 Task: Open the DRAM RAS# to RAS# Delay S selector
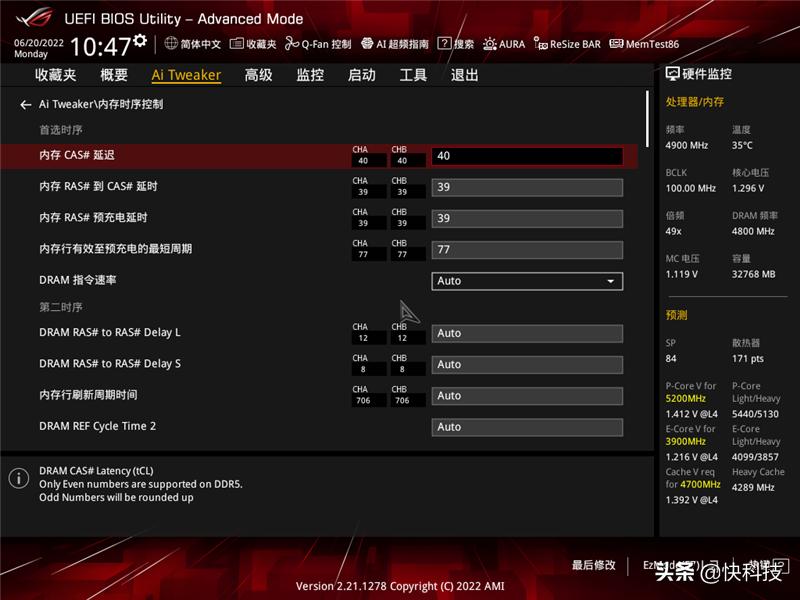click(x=527, y=364)
